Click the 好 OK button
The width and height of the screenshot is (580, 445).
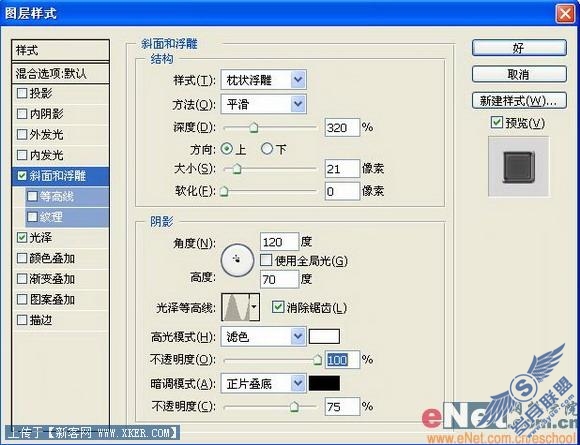coord(519,48)
